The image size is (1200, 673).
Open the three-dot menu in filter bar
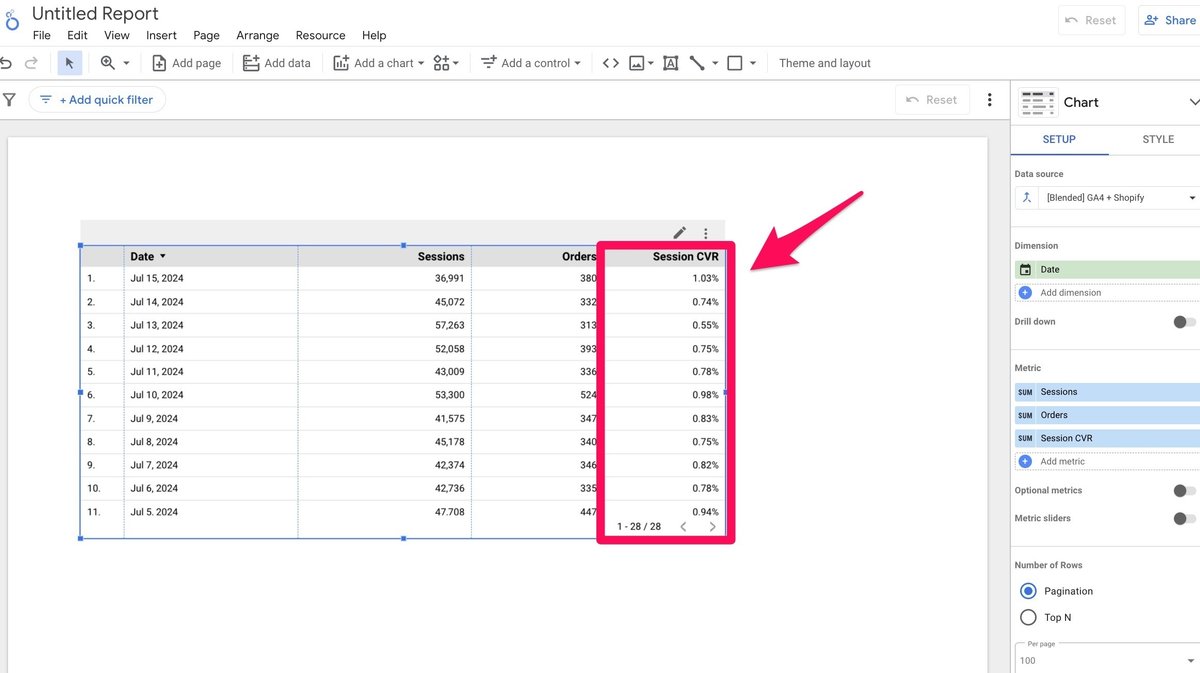(x=990, y=100)
